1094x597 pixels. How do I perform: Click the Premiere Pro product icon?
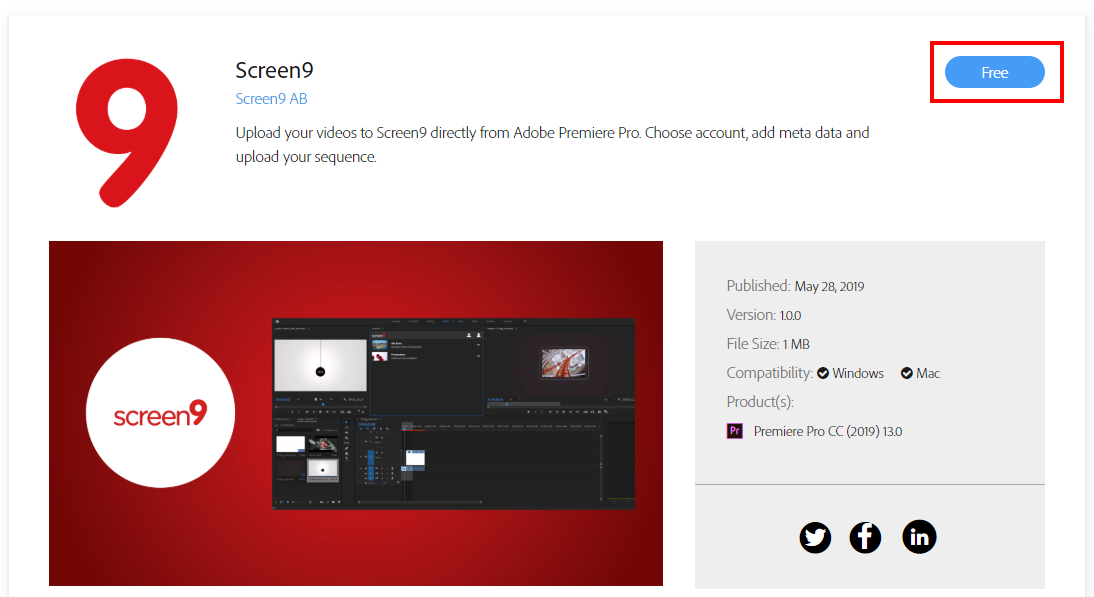coord(735,431)
